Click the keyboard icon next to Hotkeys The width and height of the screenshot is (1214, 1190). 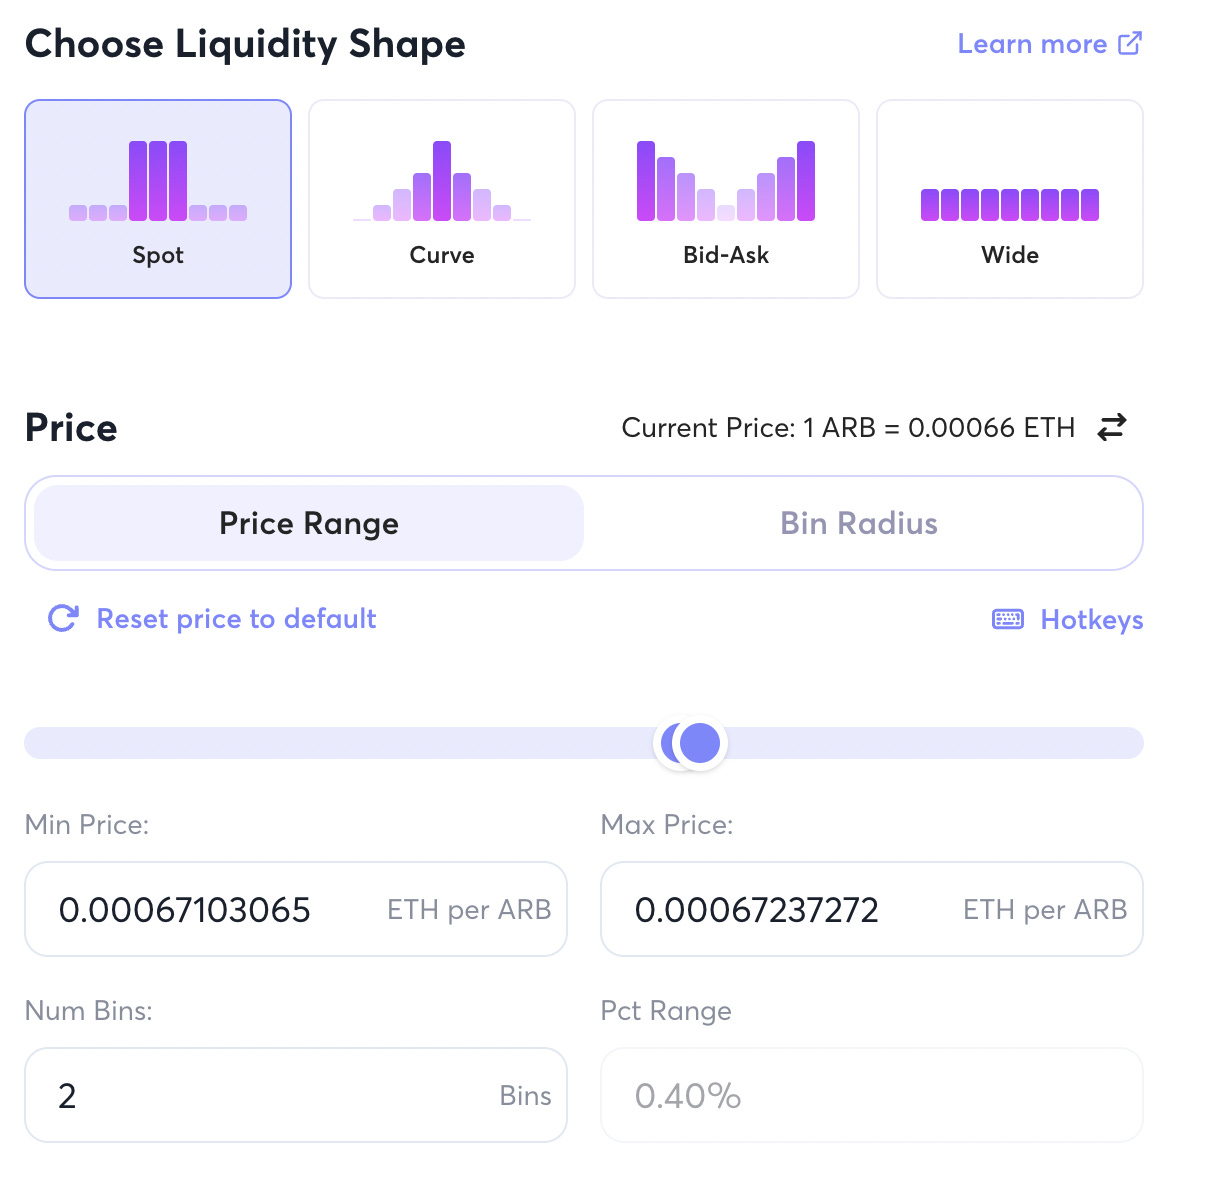coord(1008,619)
